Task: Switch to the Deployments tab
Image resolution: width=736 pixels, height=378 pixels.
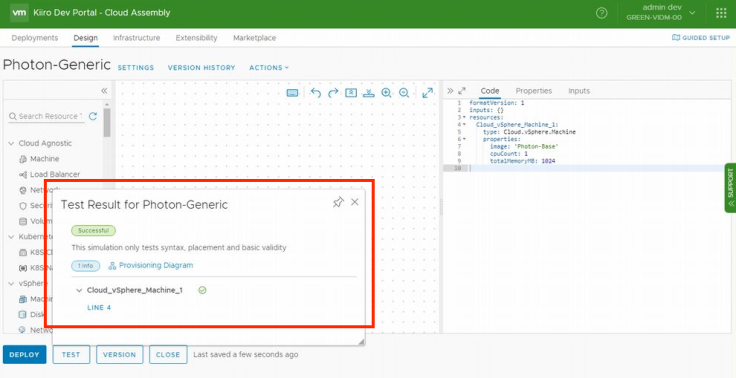Action: coord(35,38)
